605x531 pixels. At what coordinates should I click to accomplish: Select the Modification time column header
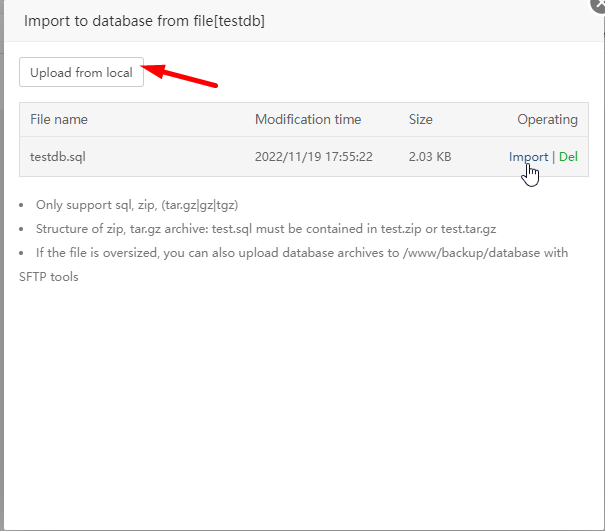[308, 119]
